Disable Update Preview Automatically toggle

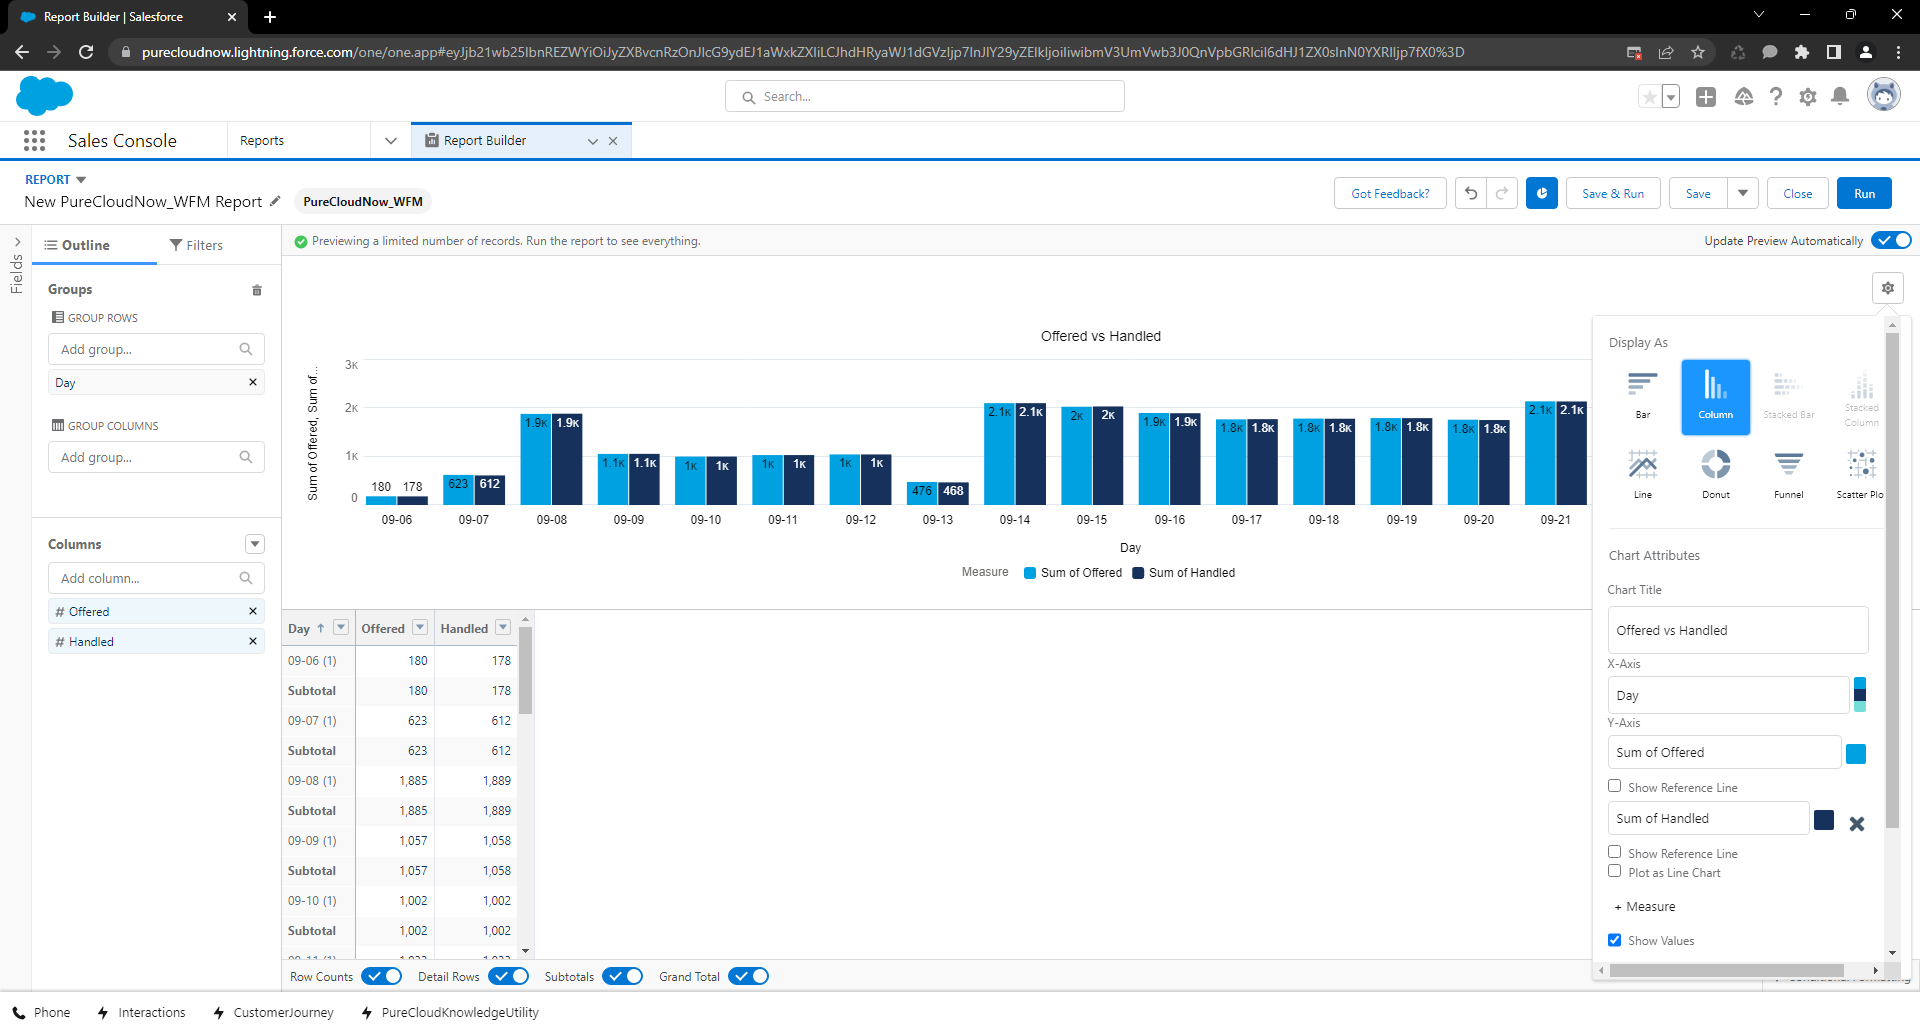pyautogui.click(x=1891, y=241)
